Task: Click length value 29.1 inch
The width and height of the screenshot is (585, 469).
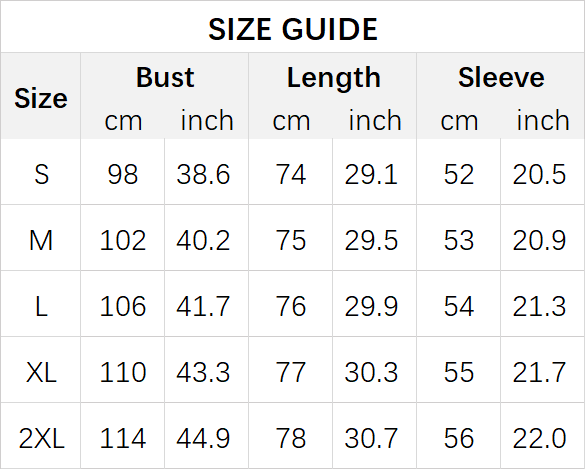Action: coord(371,174)
